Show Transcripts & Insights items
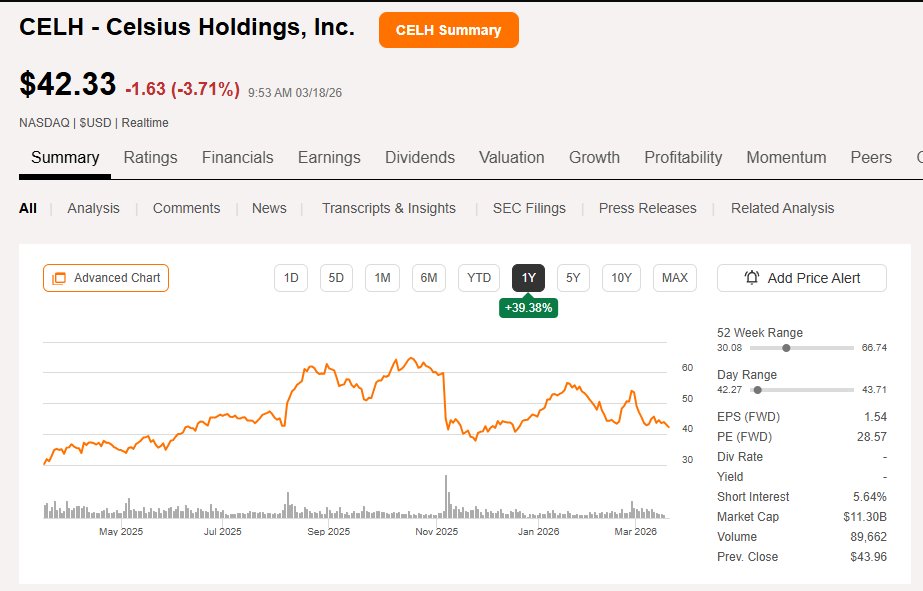 (388, 208)
